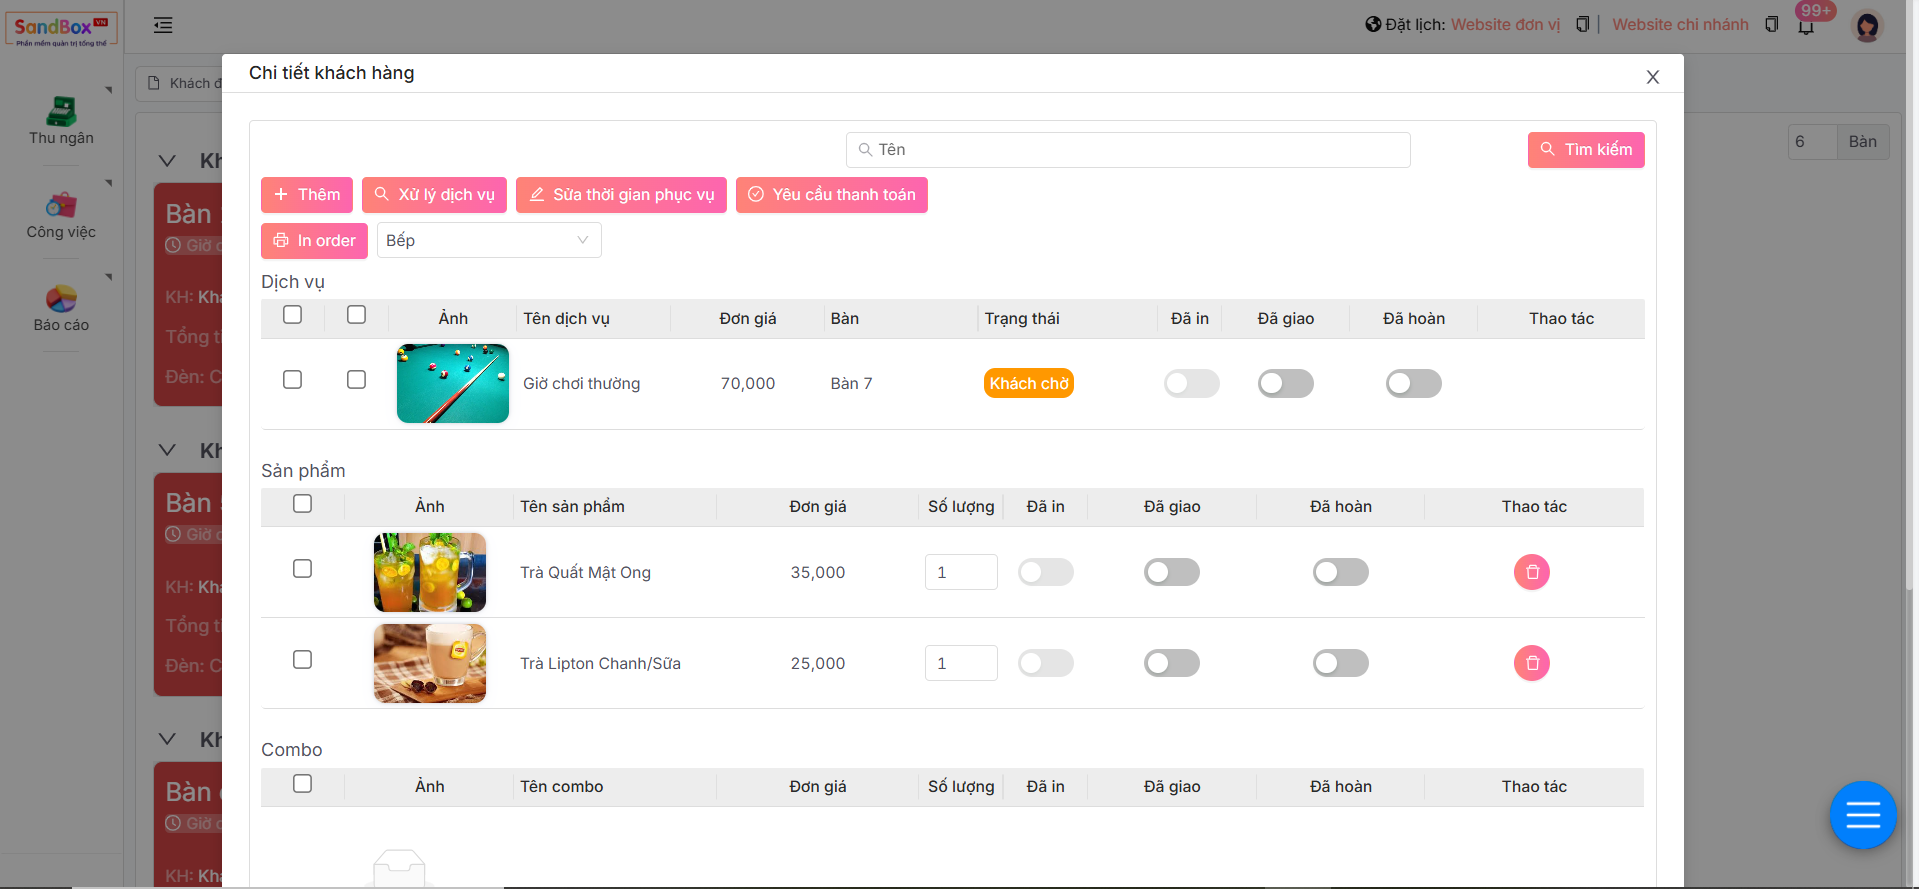Open the Công việc sidebar icon
The width and height of the screenshot is (1919, 889).
[x=61, y=206]
